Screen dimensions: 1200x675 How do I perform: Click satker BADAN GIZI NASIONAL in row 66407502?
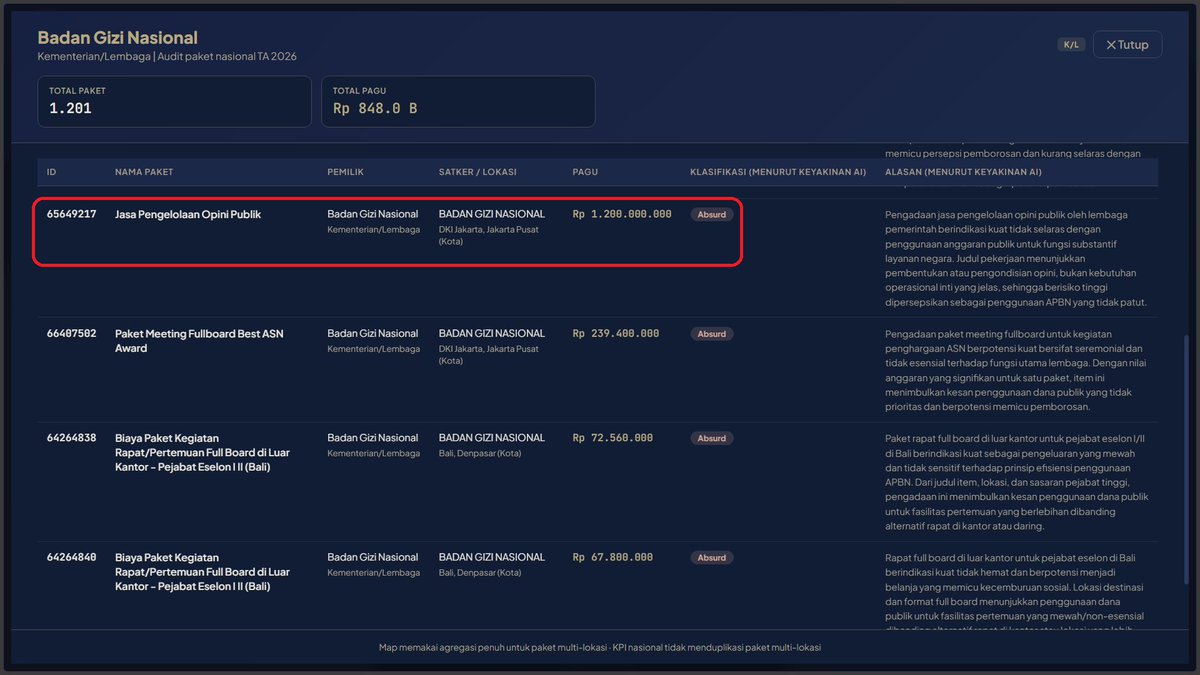(x=492, y=334)
